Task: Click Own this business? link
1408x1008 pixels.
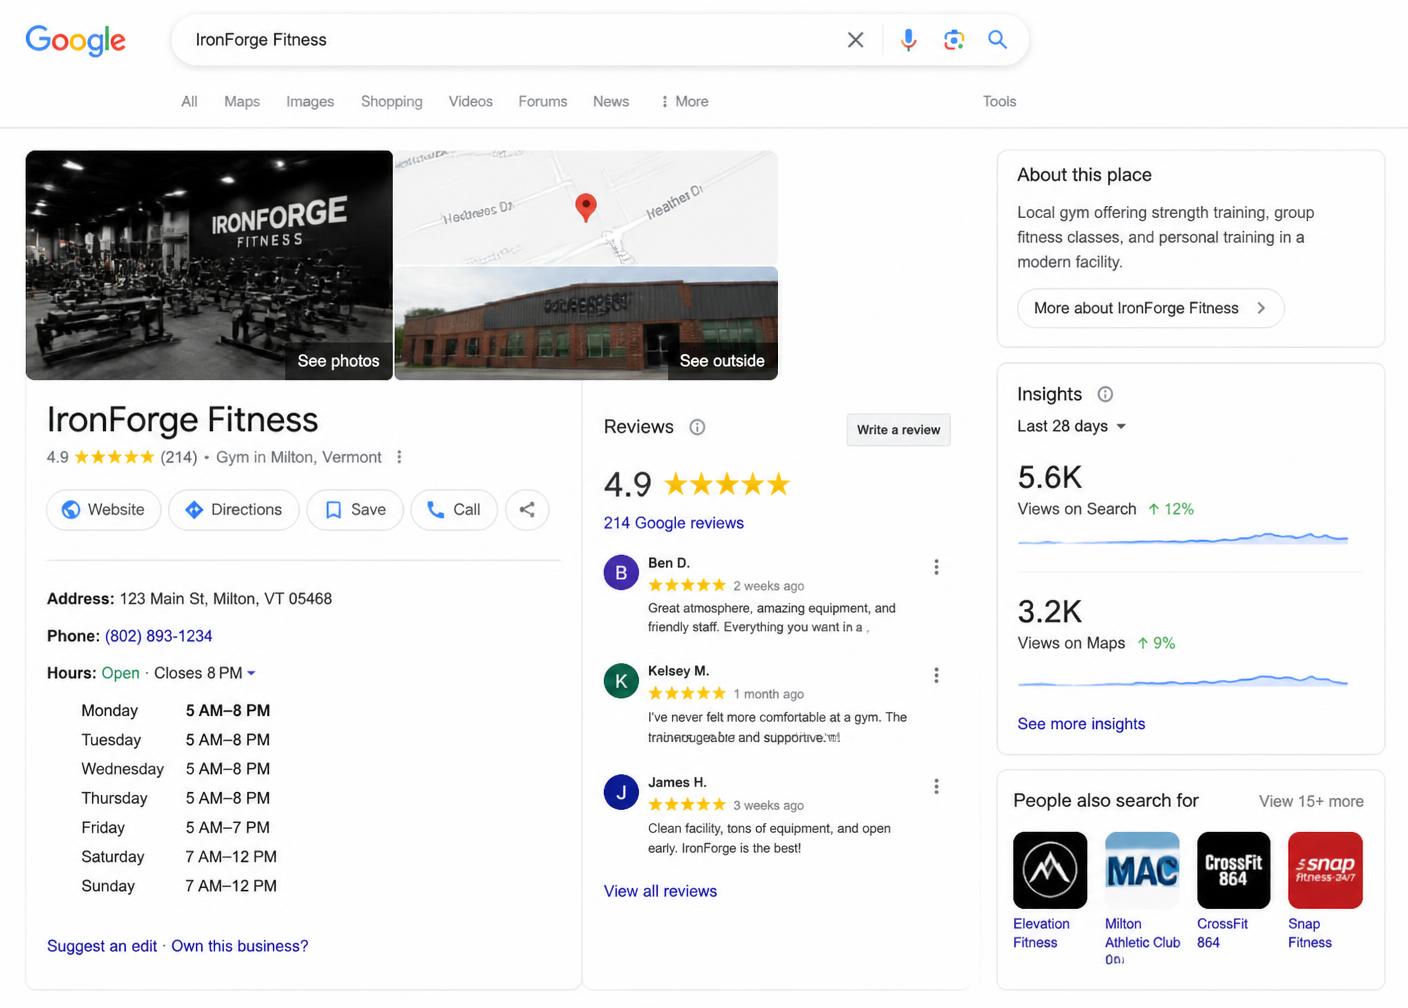Action: point(240,946)
